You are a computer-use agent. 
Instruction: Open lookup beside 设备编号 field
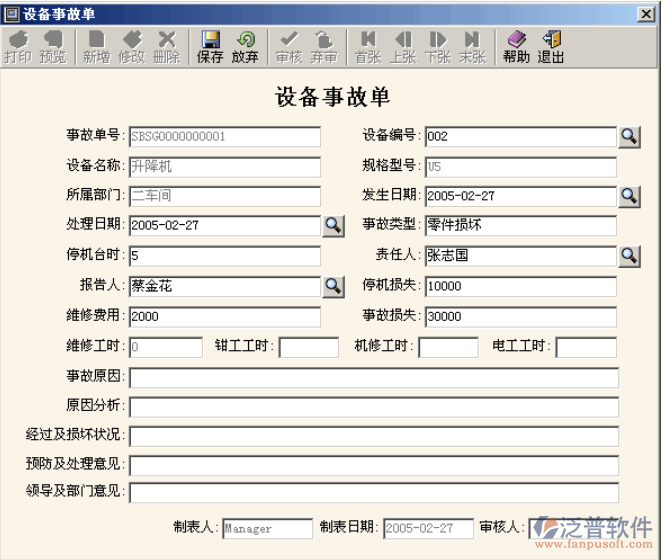point(629,137)
